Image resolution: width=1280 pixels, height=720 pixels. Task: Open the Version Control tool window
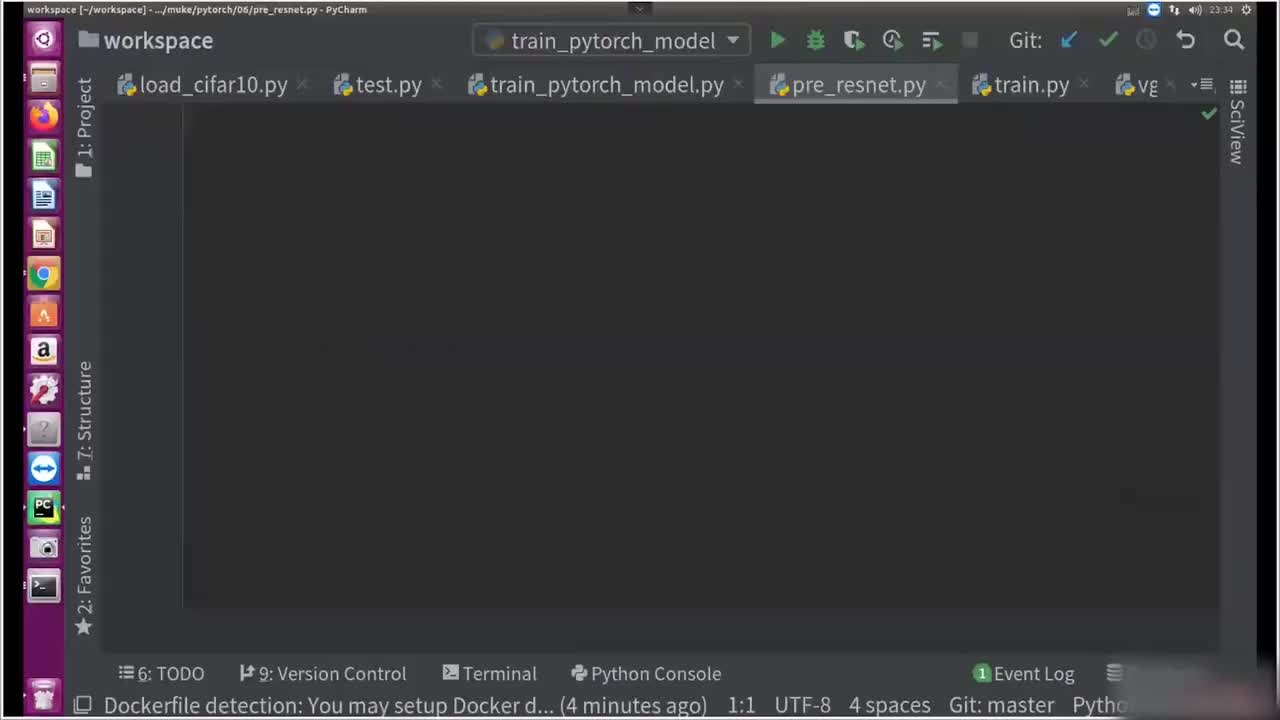point(323,674)
